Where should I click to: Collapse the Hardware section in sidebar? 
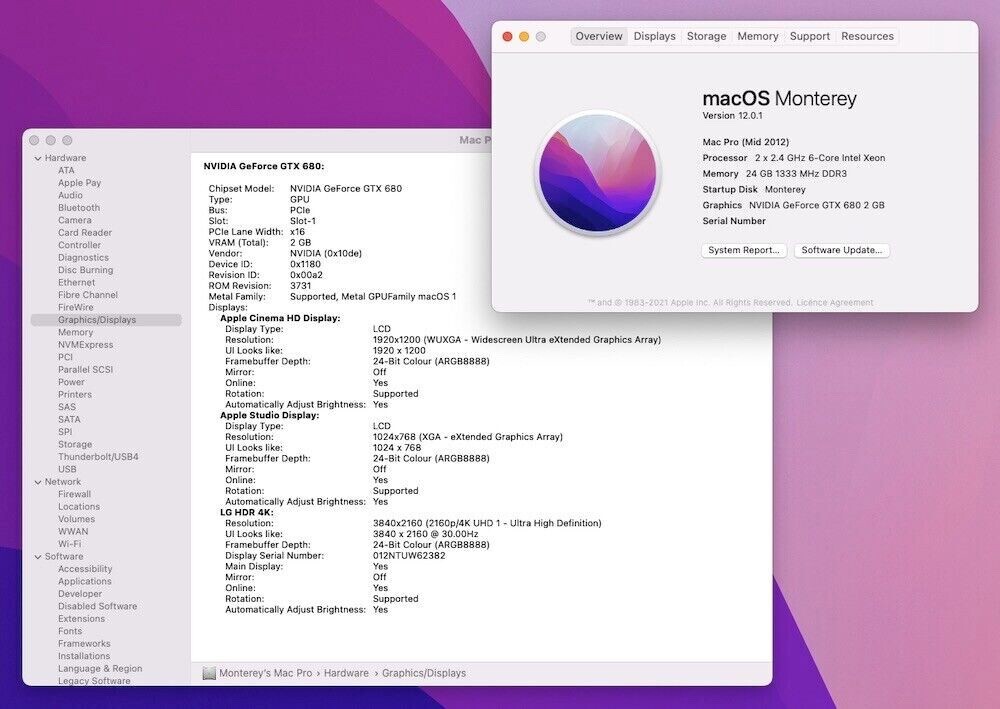click(38, 158)
